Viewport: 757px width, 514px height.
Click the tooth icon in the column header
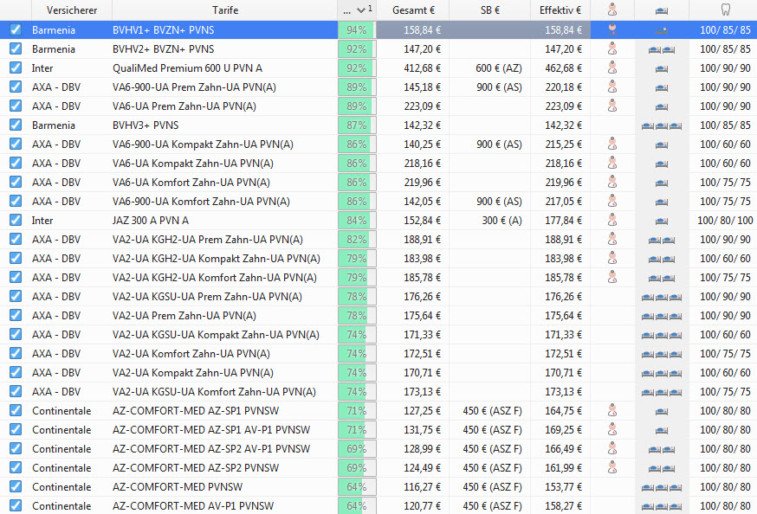tap(725, 10)
